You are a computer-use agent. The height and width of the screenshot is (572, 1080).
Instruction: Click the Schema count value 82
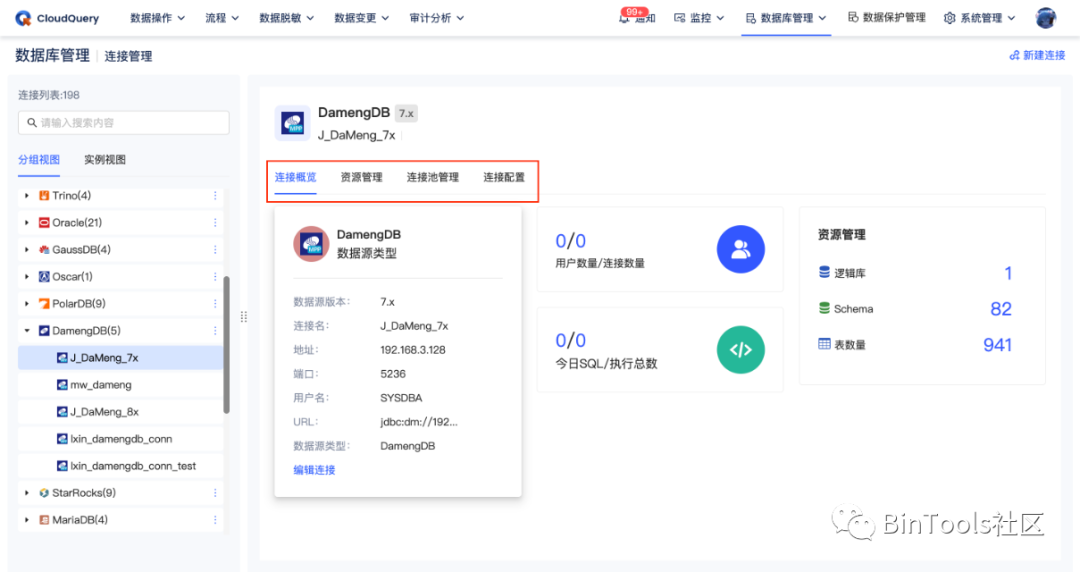coord(1001,309)
